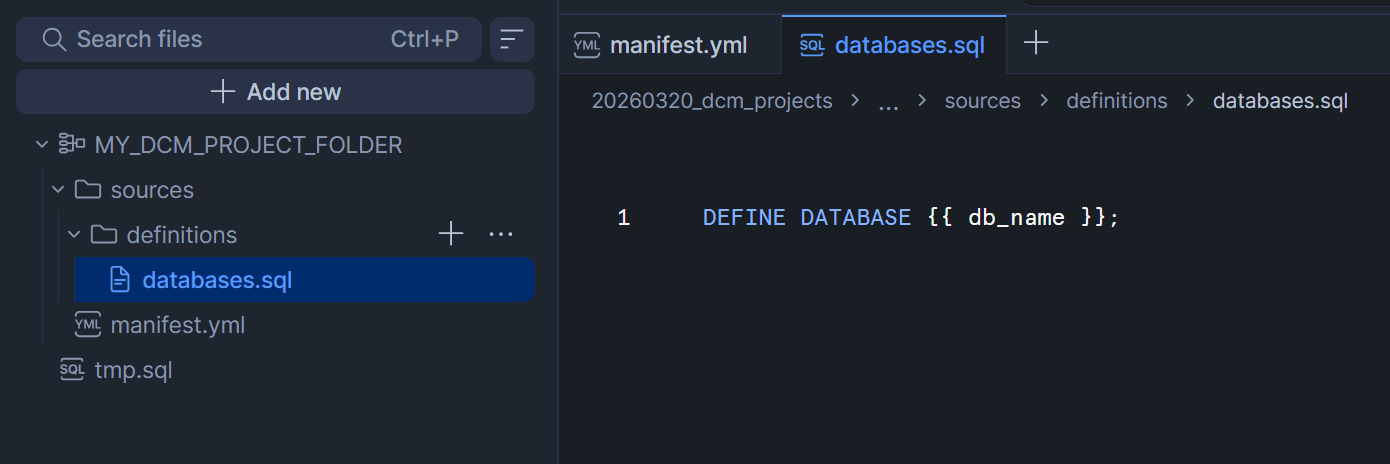Open a new editor tab with plus

click(x=1036, y=43)
